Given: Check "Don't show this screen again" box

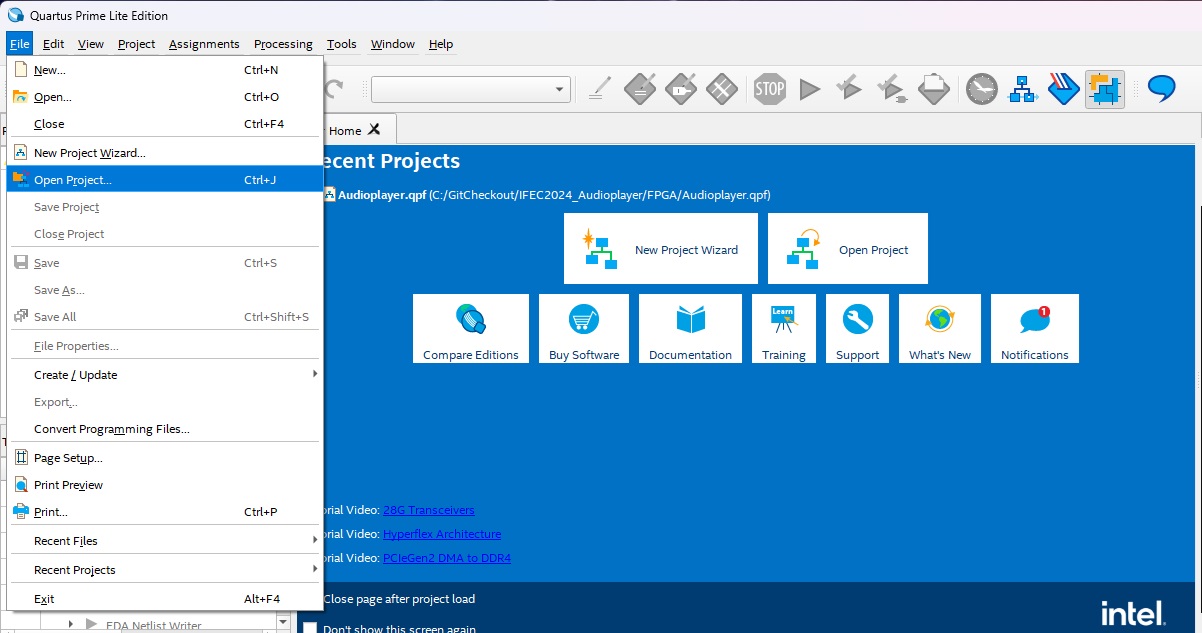Looking at the screenshot, I should pos(310,629).
